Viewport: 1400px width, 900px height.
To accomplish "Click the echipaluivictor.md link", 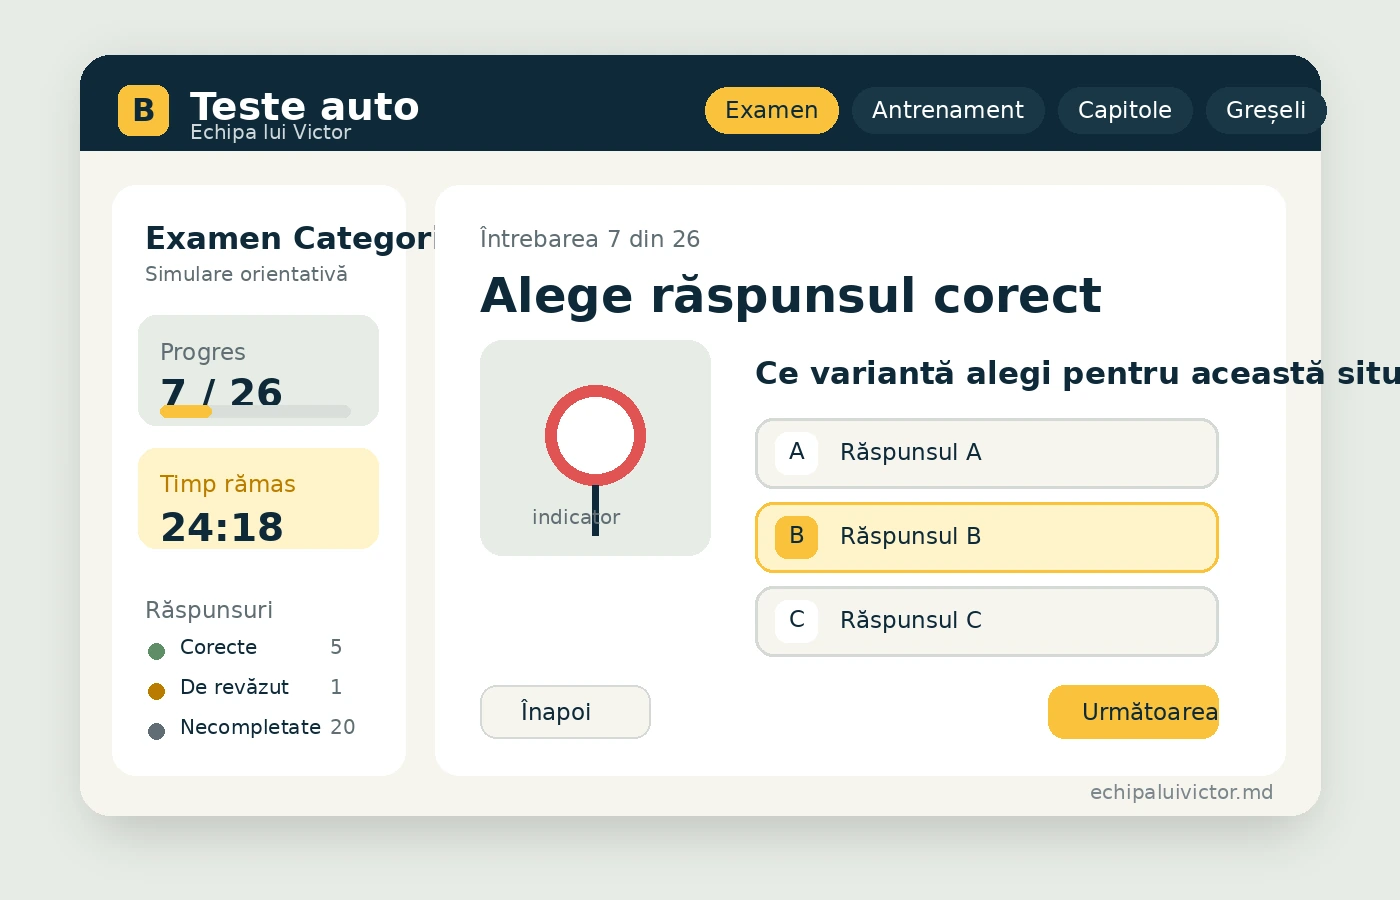I will pyautogui.click(x=1181, y=792).
